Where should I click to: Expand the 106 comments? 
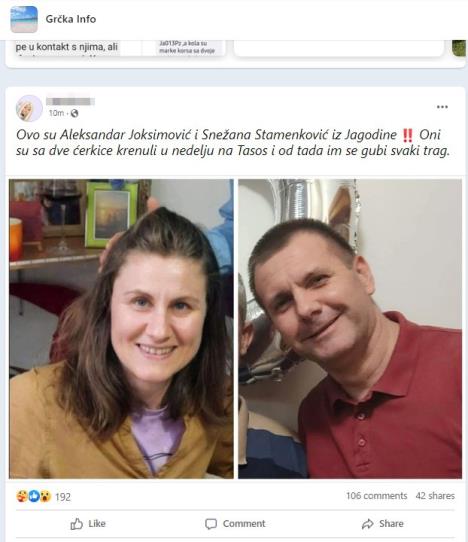(377, 496)
